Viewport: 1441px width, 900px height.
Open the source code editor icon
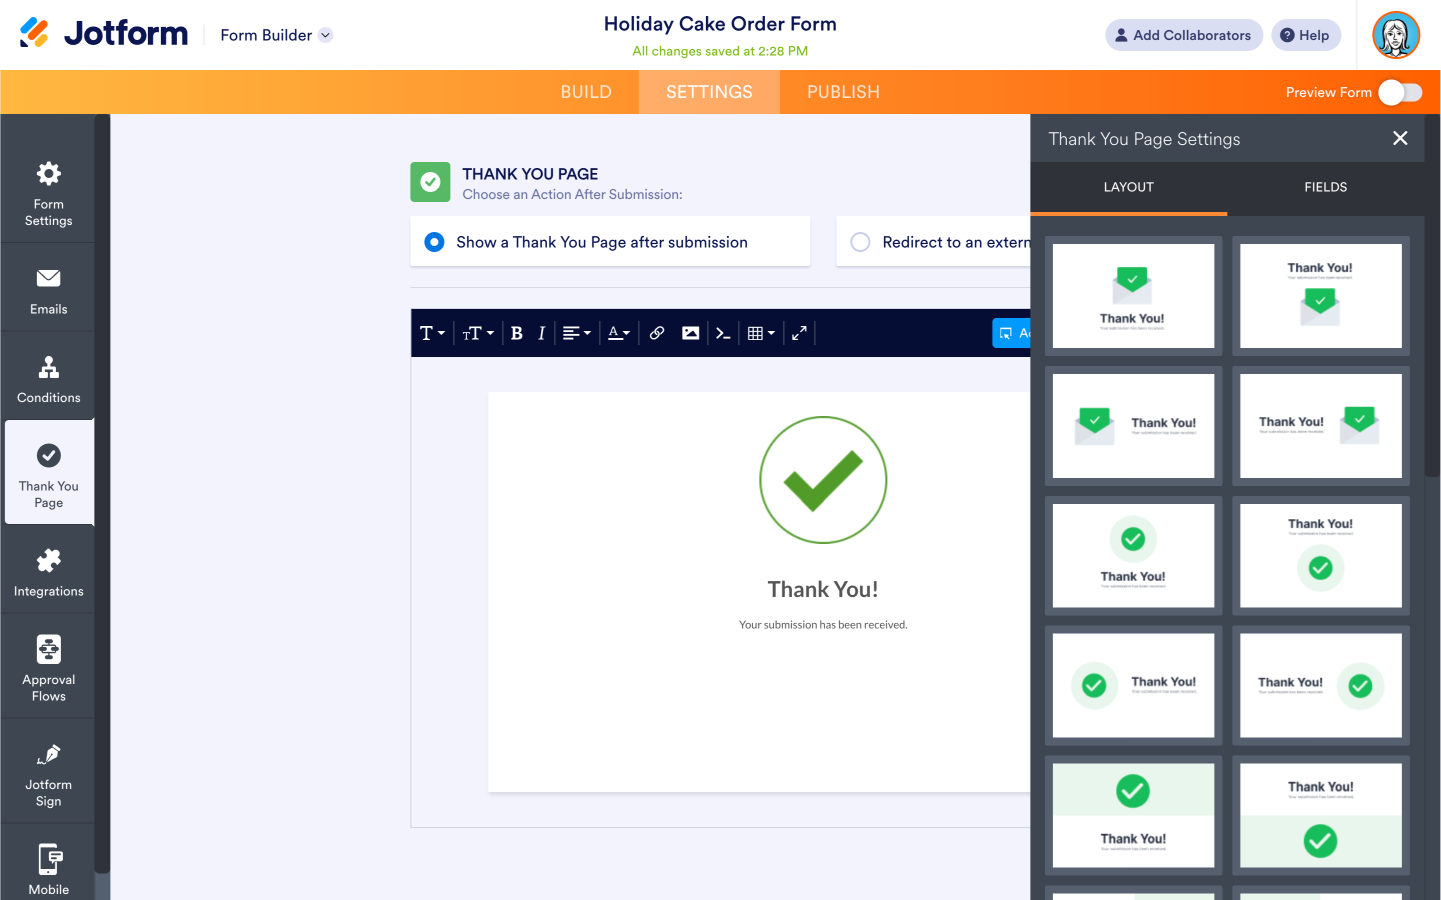pos(723,333)
